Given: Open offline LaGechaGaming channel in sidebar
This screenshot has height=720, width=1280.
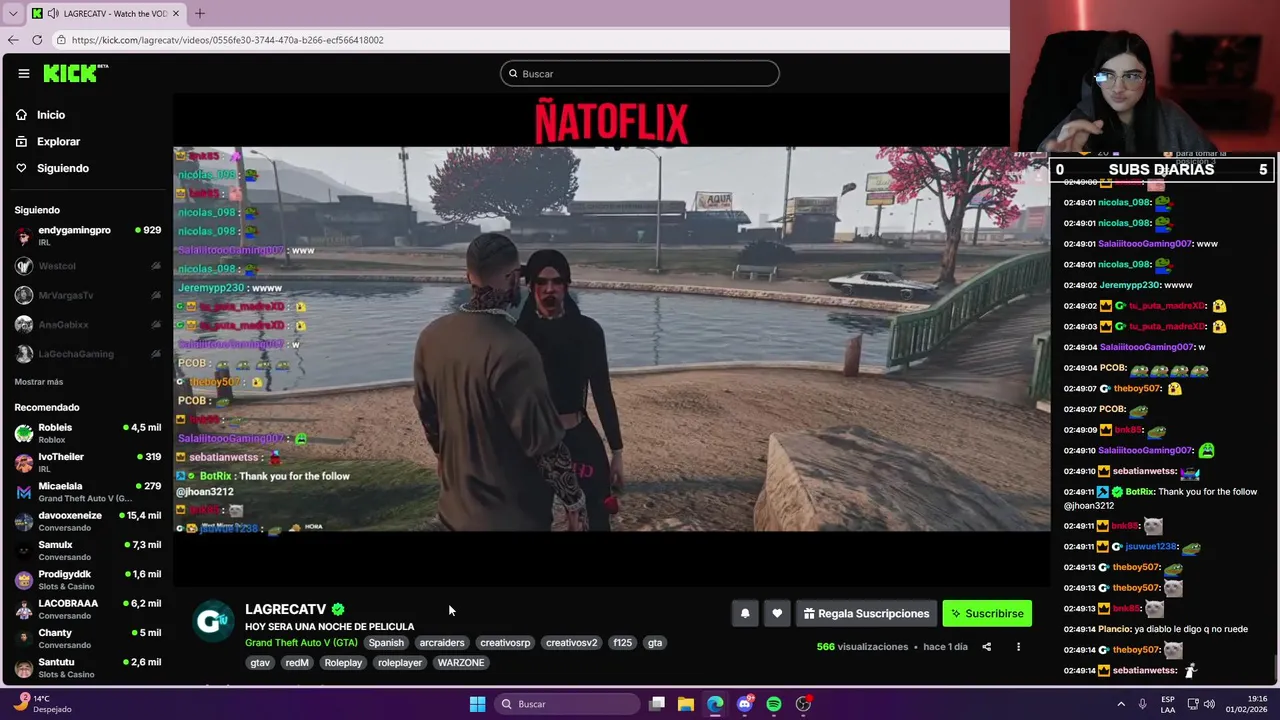Looking at the screenshot, I should point(88,354).
